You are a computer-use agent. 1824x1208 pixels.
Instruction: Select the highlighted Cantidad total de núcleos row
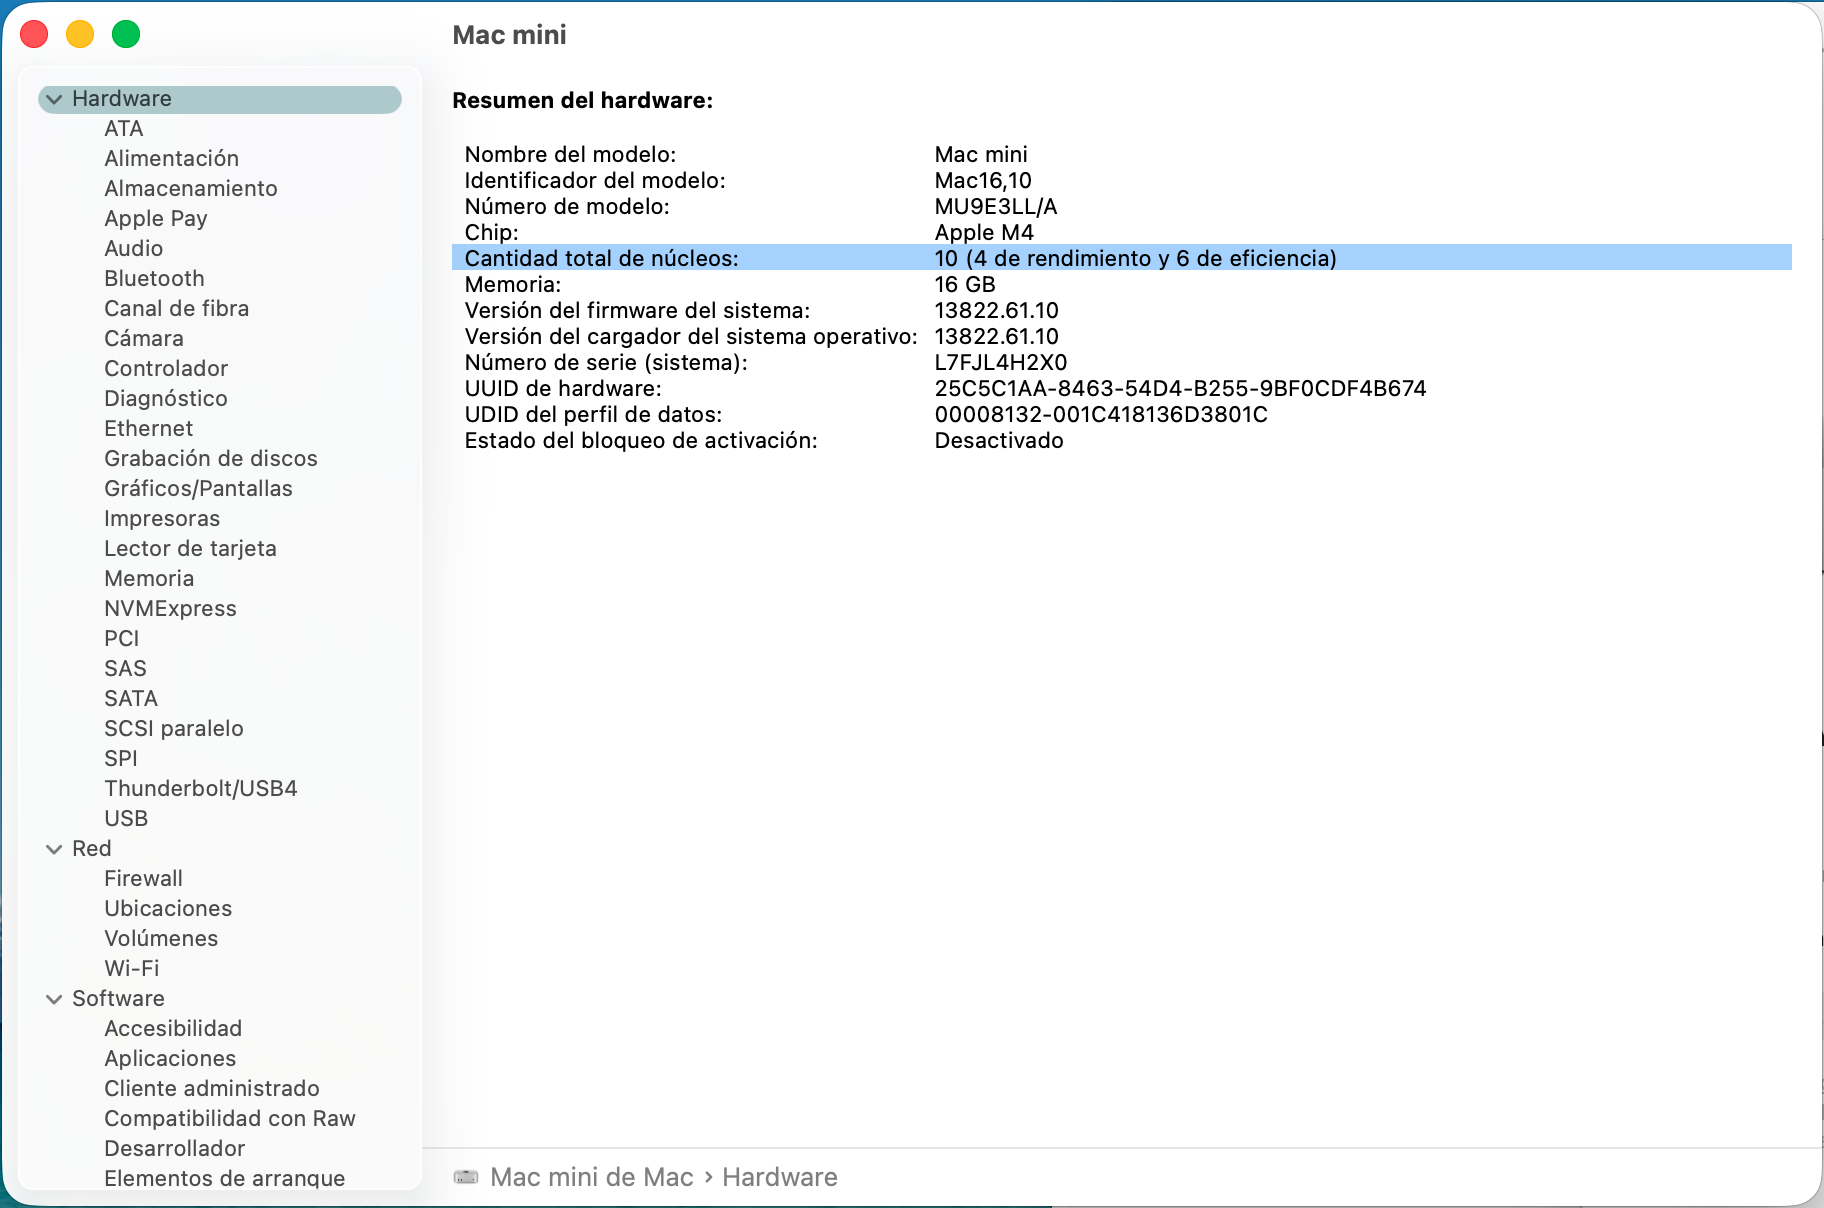coord(900,258)
